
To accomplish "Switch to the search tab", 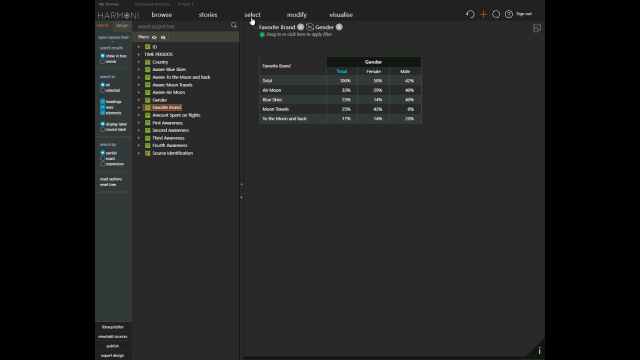I will (x=103, y=26).
